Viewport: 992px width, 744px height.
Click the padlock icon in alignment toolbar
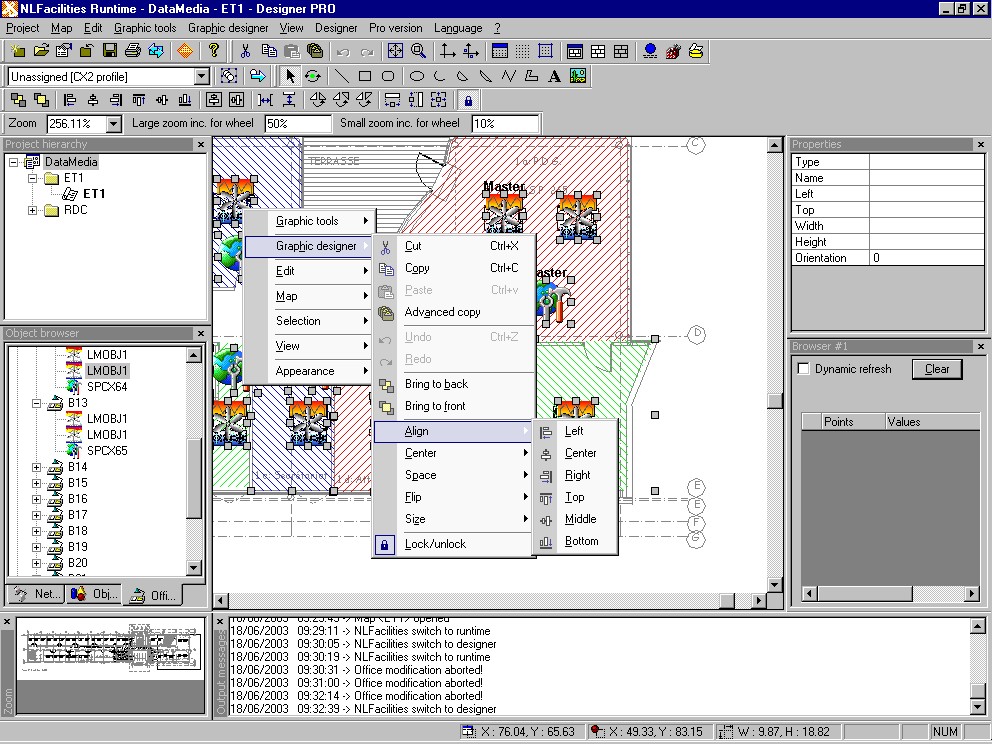tap(468, 100)
